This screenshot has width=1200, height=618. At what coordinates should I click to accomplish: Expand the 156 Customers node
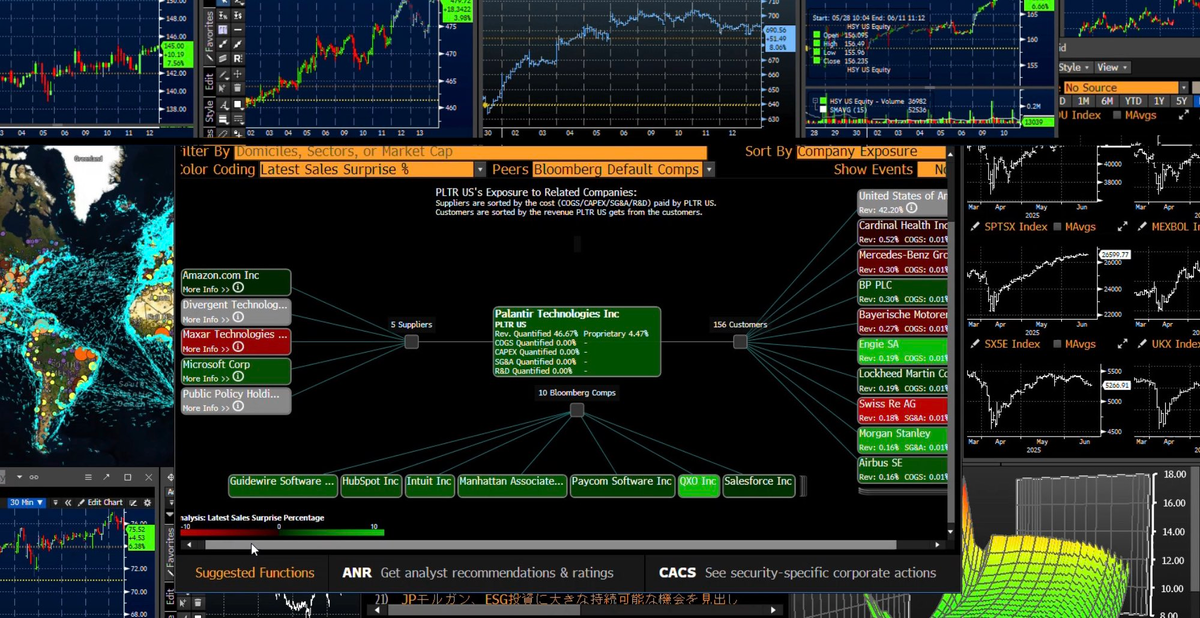tap(740, 342)
